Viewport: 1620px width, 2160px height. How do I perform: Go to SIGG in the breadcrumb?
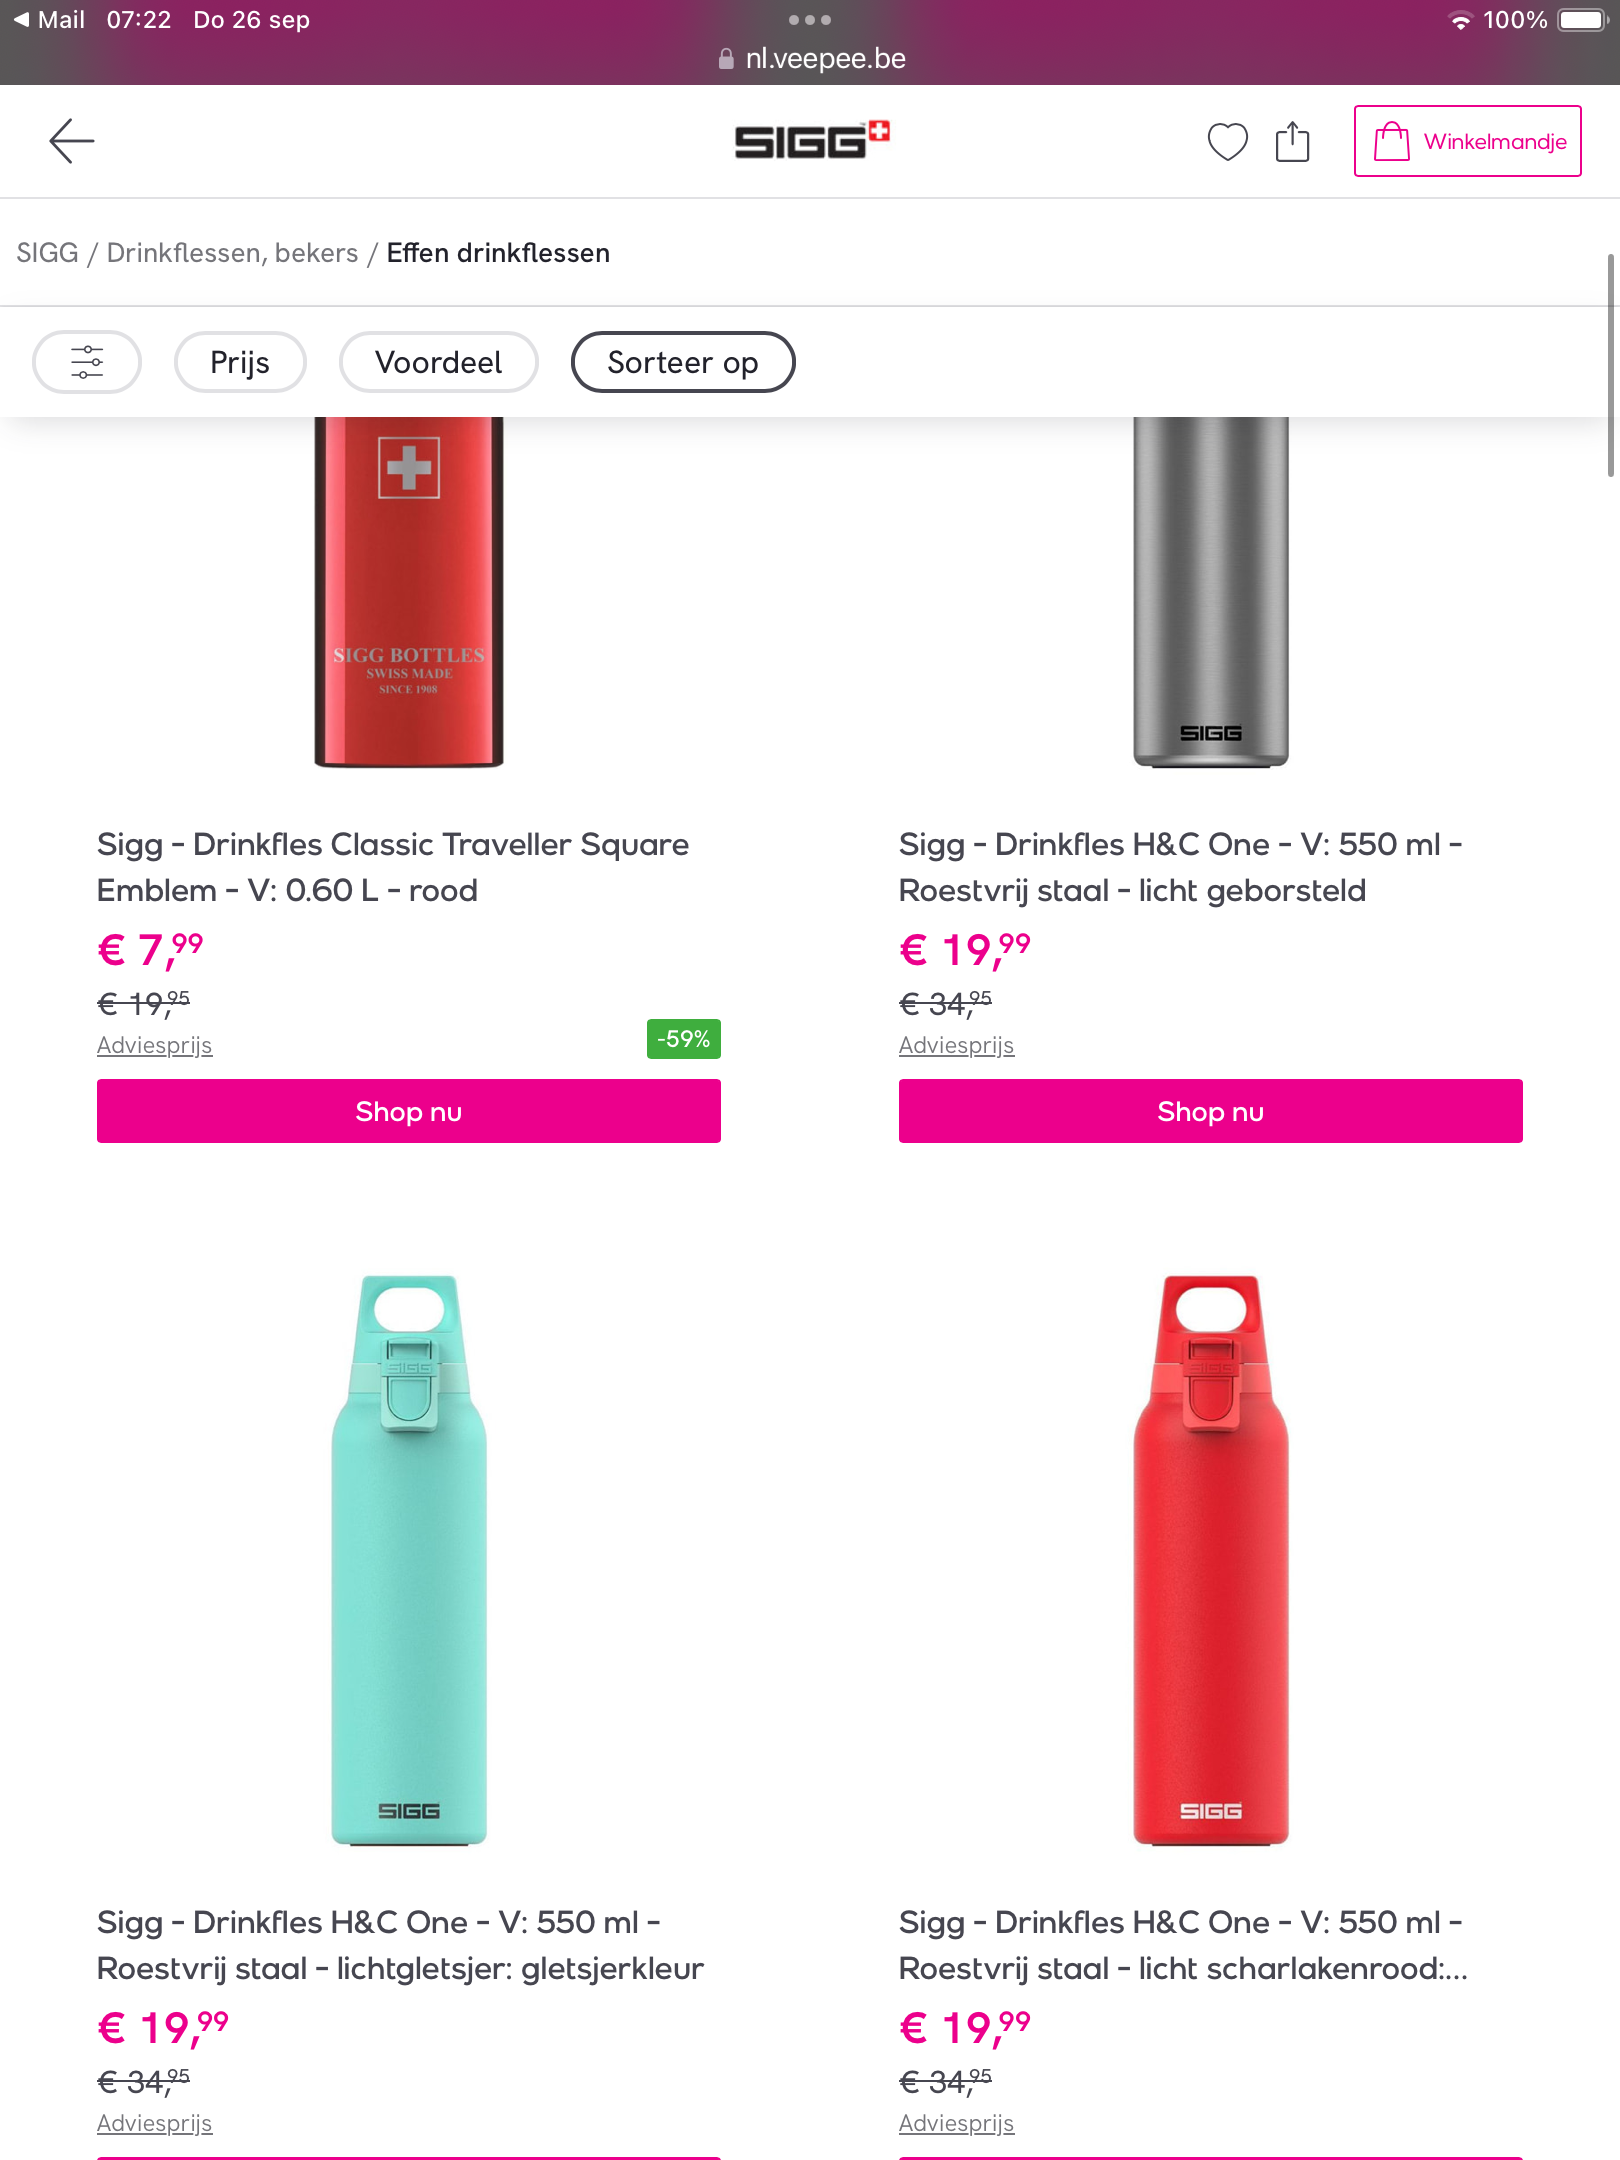coord(48,253)
